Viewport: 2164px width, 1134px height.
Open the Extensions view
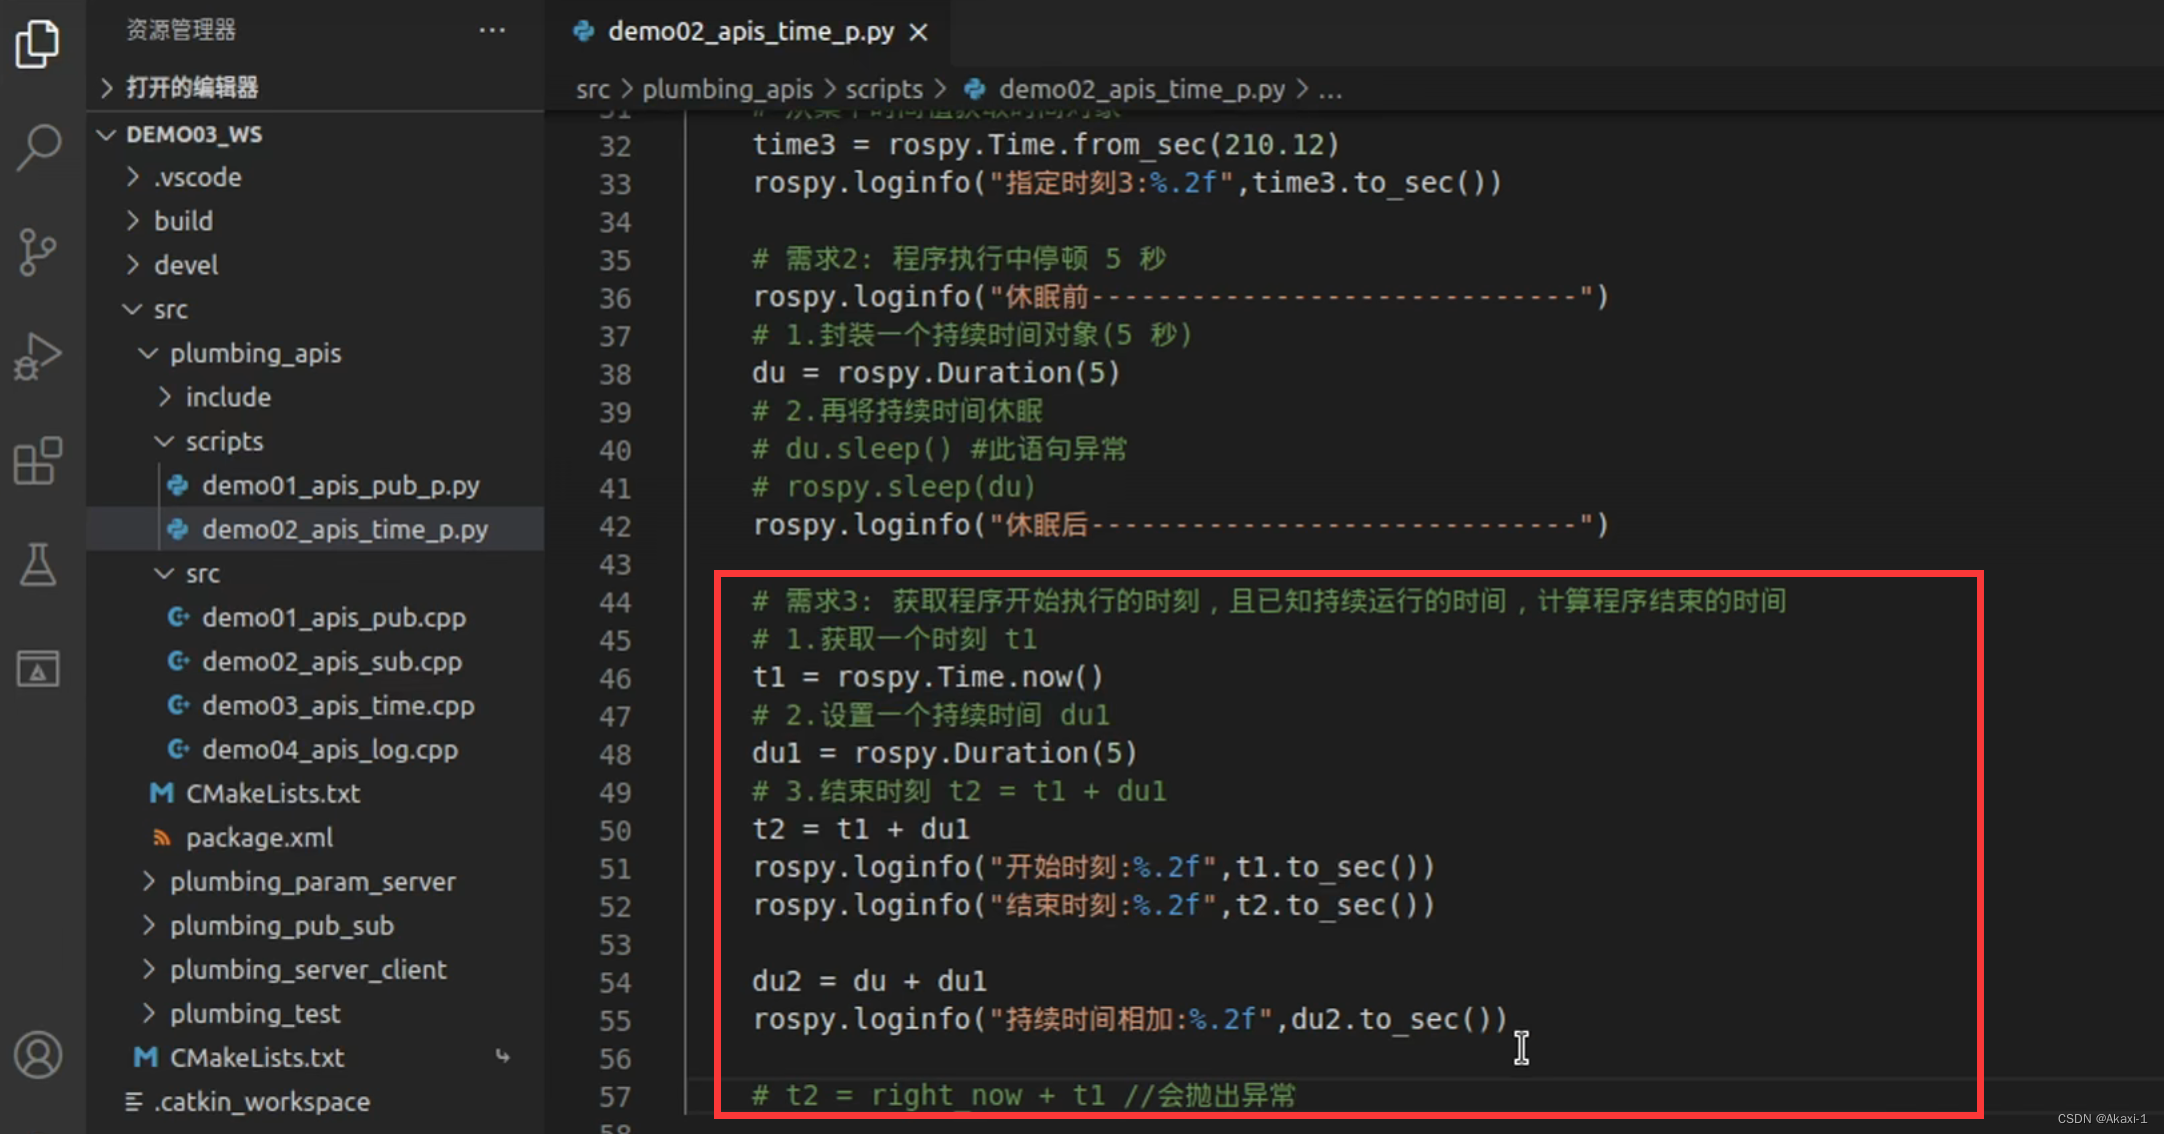point(39,462)
